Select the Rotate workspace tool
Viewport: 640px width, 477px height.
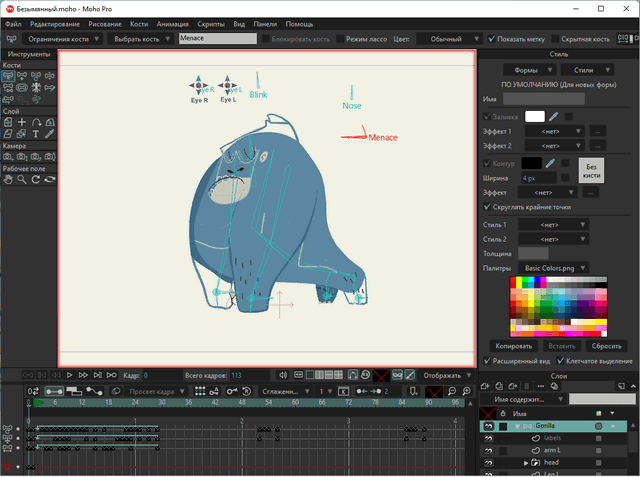click(x=36, y=178)
